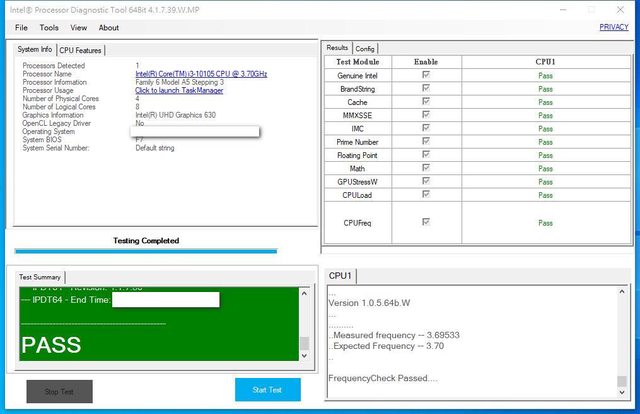Screen dimensions: 640x414
Task: Select the Results tab
Action: pos(337,47)
